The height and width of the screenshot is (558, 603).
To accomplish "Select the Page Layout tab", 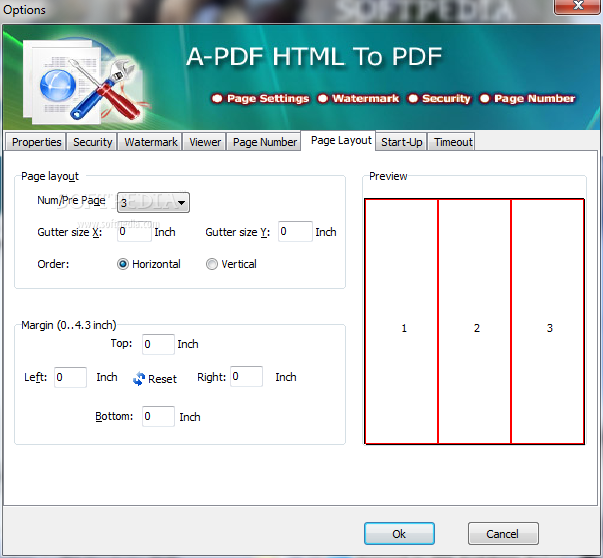I will tap(338, 140).
